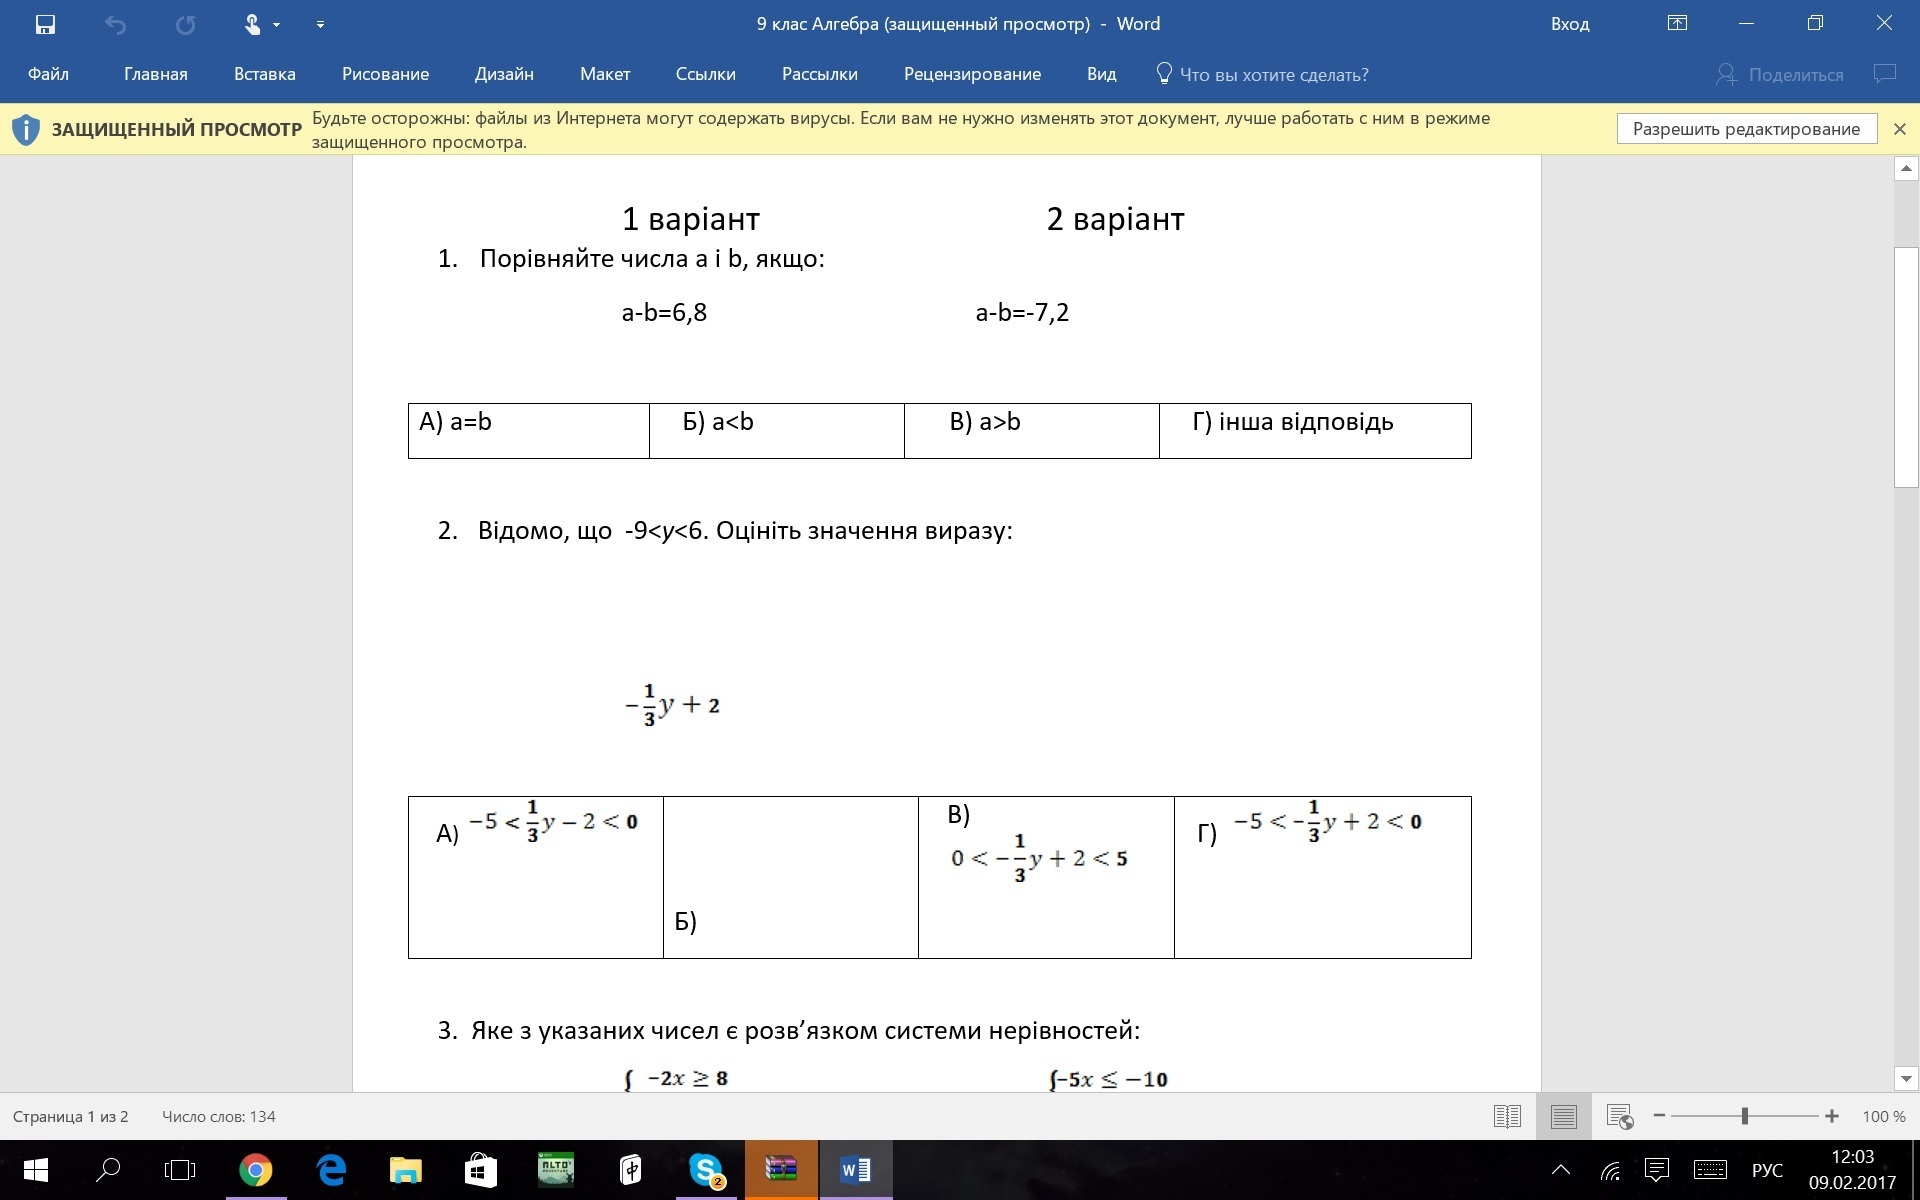Open the Windows Start menu
Image resolution: width=1920 pixels, height=1200 pixels.
35,1169
